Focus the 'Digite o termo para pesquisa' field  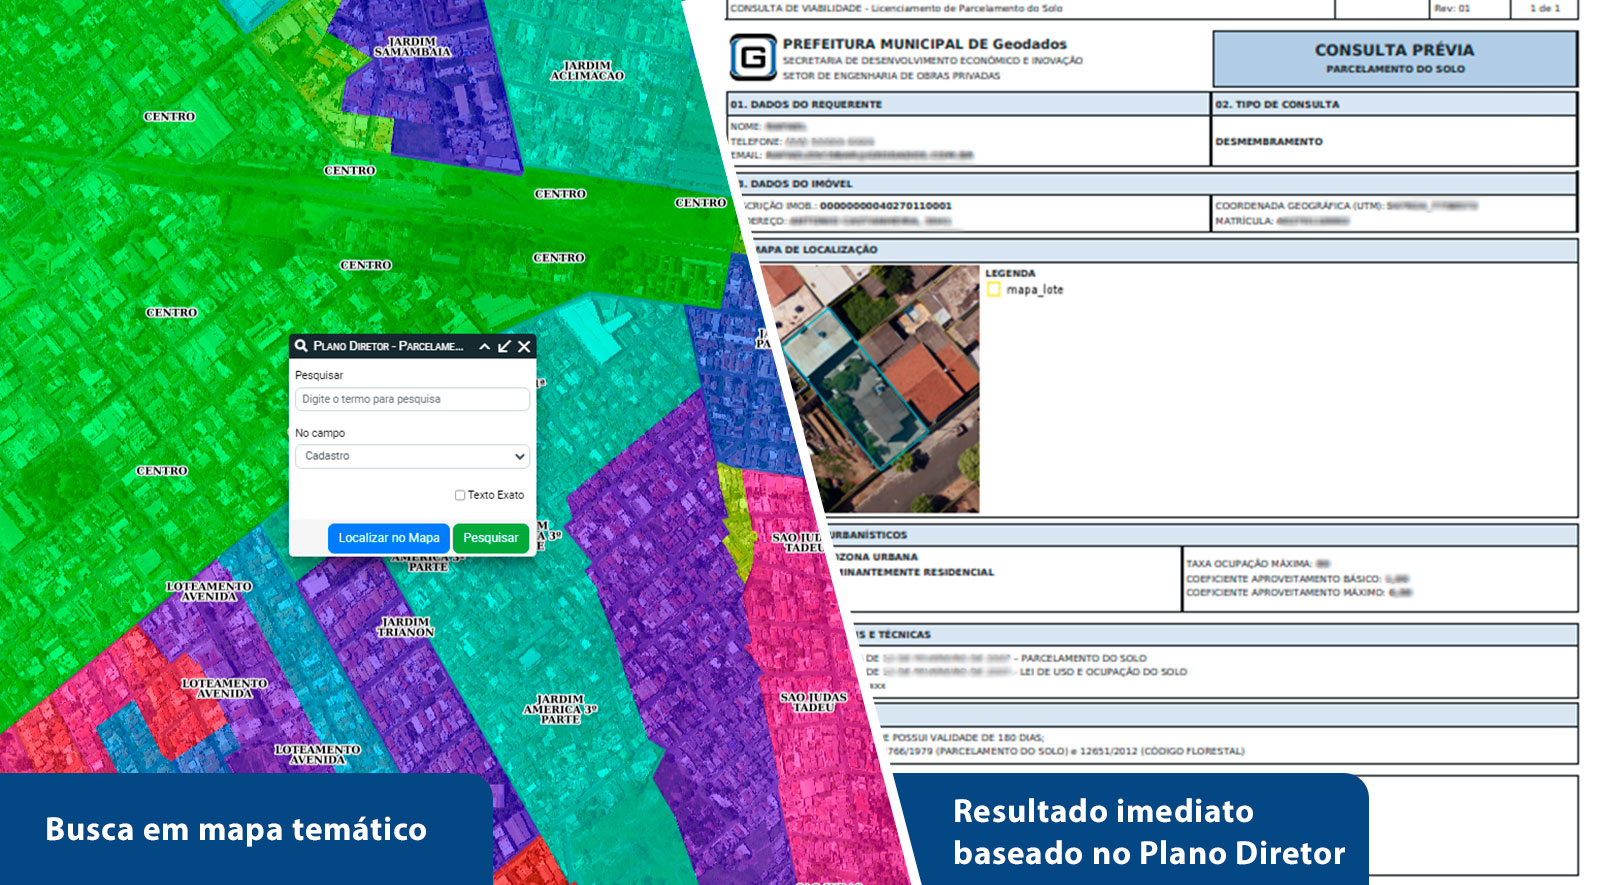pyautogui.click(x=412, y=399)
